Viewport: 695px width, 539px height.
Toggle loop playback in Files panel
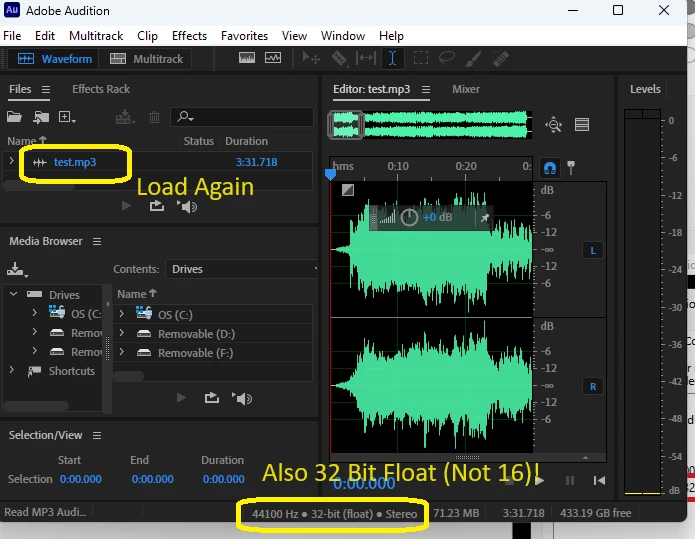(x=156, y=206)
